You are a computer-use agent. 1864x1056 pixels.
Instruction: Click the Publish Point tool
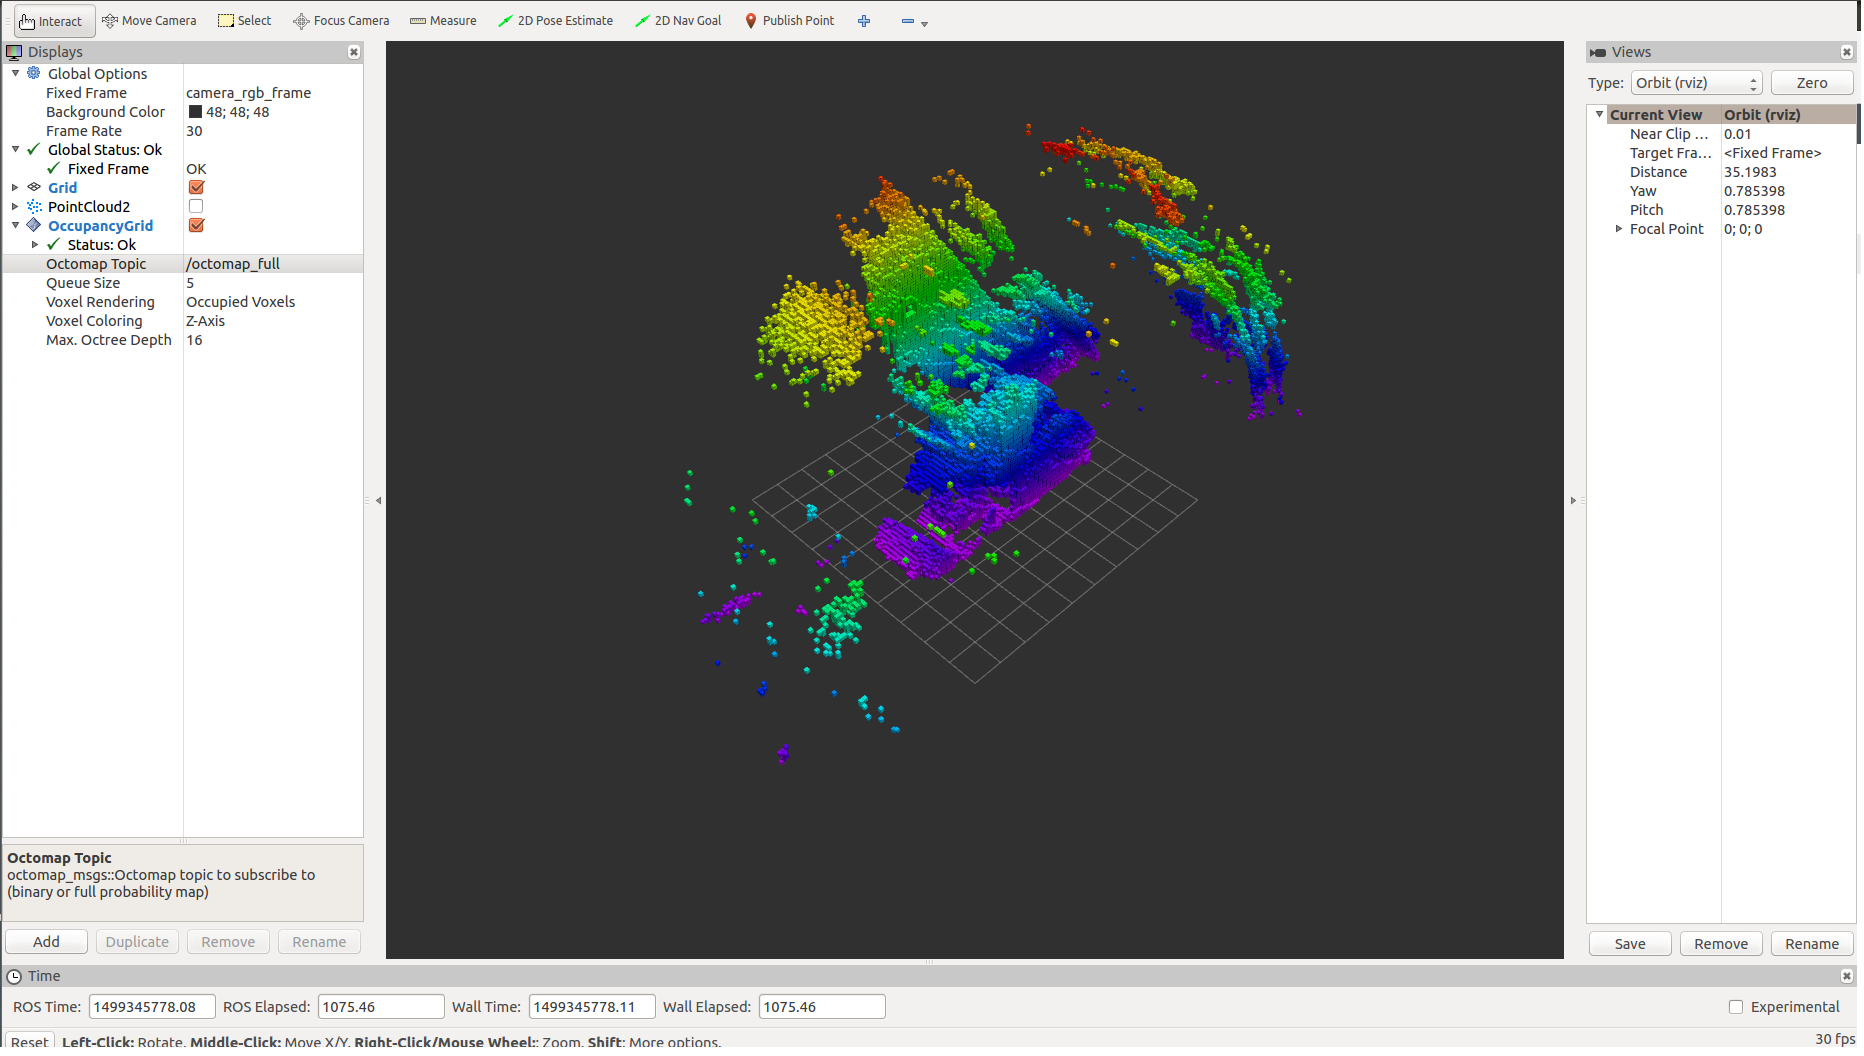tap(789, 21)
